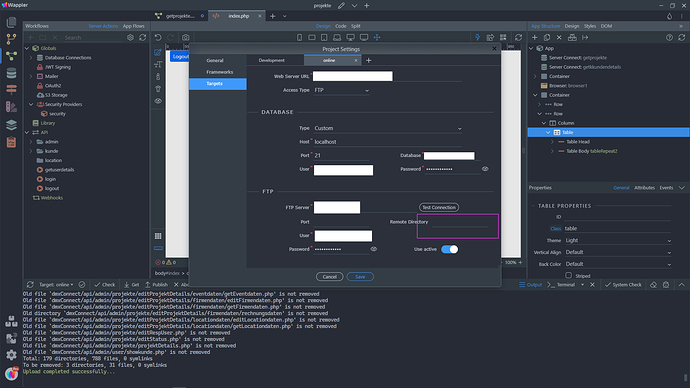The image size is (690, 388).
Task: Open the Theme Light dropdown
Action: [618, 241]
